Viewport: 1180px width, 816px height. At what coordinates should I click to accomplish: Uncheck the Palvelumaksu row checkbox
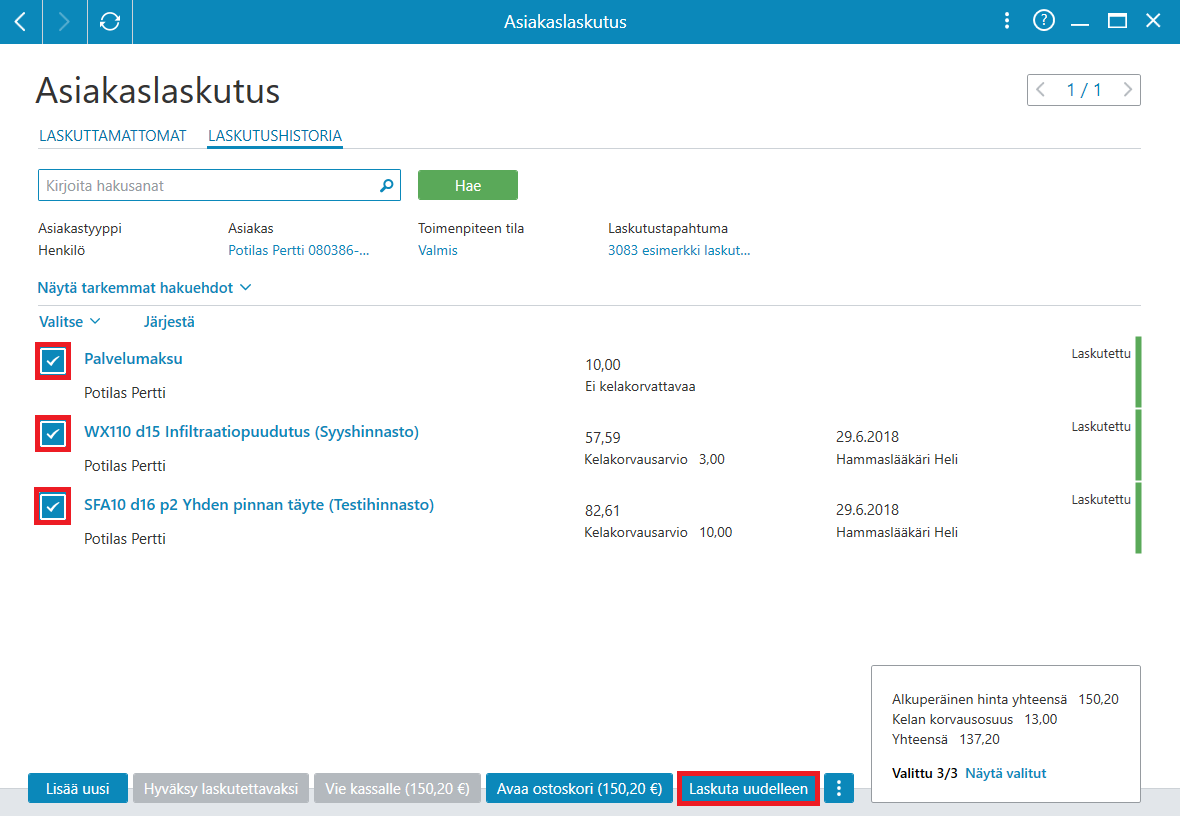53,361
